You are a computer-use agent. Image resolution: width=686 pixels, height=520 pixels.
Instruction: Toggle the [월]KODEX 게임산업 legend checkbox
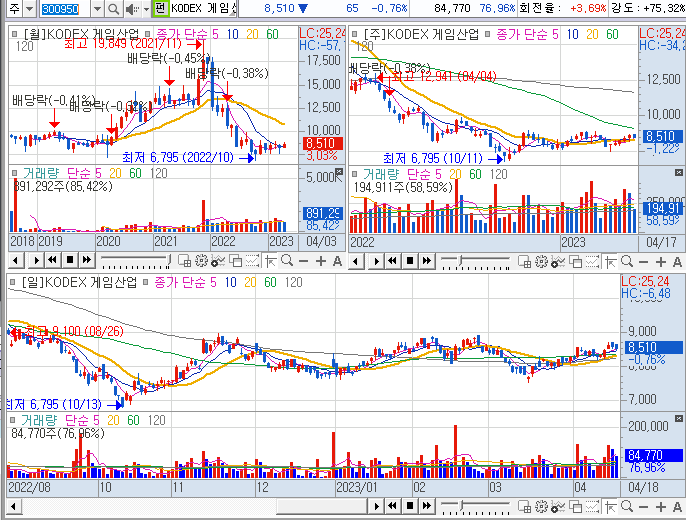point(14,34)
